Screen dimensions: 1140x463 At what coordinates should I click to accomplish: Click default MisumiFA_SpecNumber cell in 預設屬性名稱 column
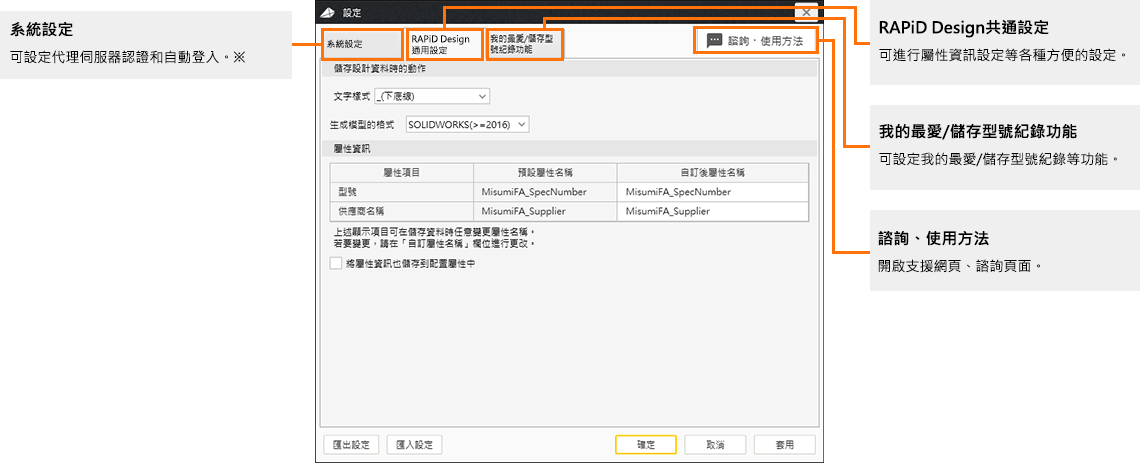click(545, 192)
